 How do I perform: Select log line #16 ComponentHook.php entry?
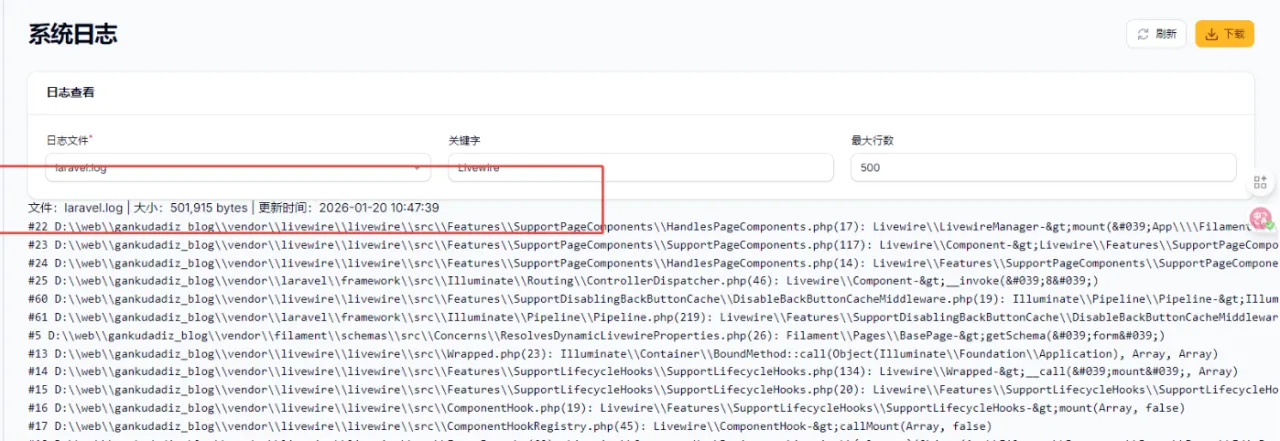coord(600,408)
